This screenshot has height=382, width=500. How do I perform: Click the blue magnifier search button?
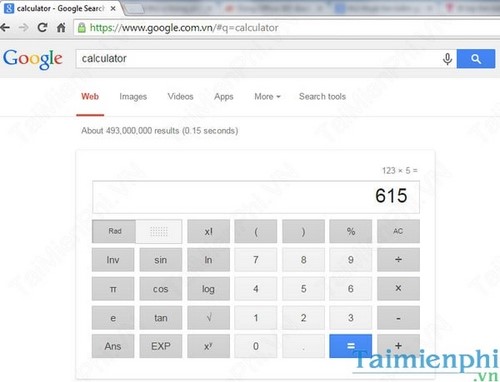(476, 59)
